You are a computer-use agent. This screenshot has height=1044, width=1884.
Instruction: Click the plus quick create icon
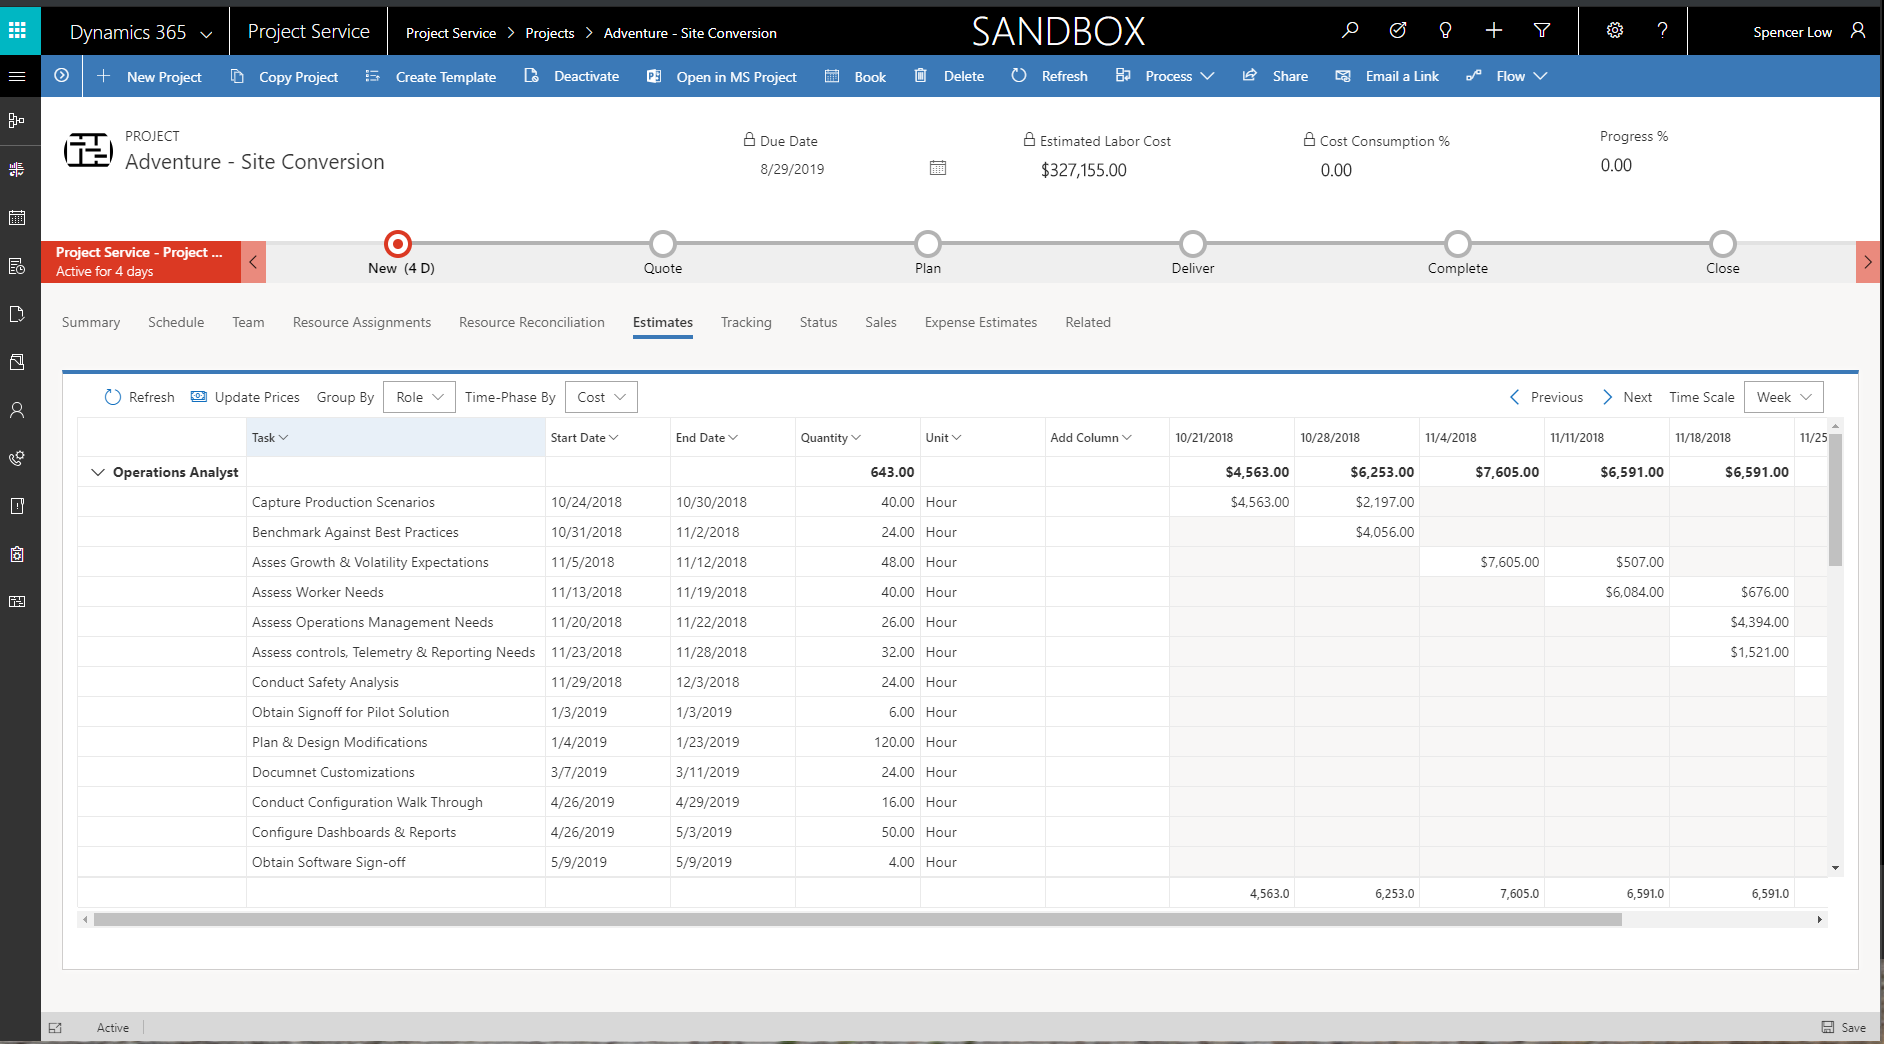(x=1494, y=31)
